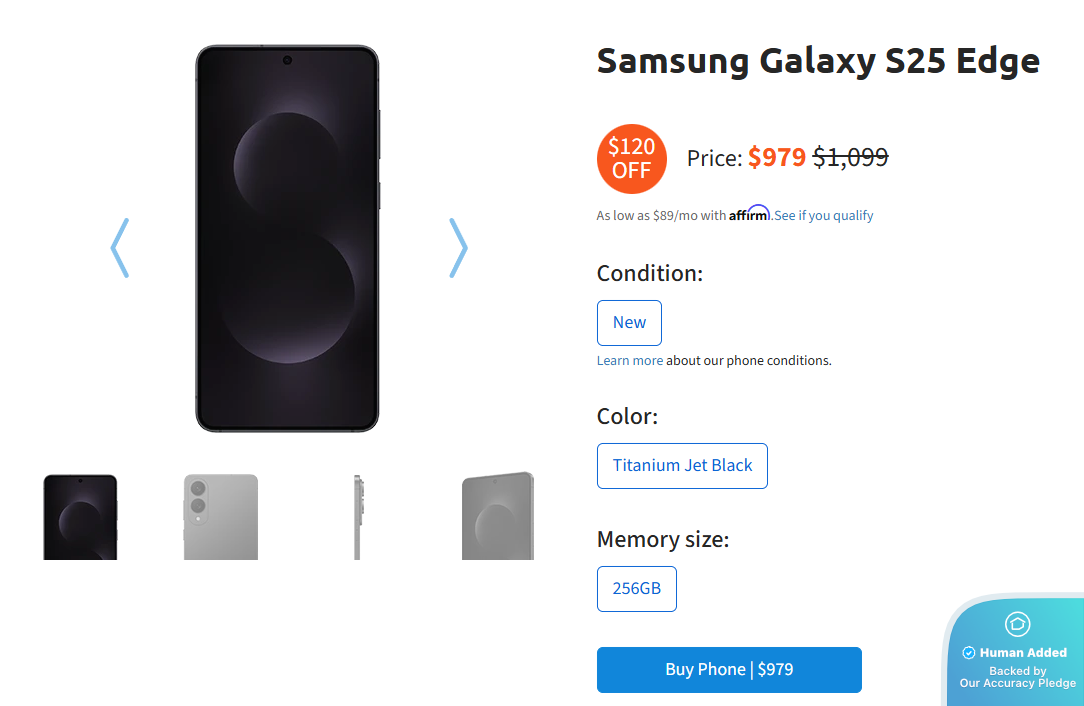The width and height of the screenshot is (1084, 706).
Task: Choose the New condition option
Action: [x=629, y=322]
